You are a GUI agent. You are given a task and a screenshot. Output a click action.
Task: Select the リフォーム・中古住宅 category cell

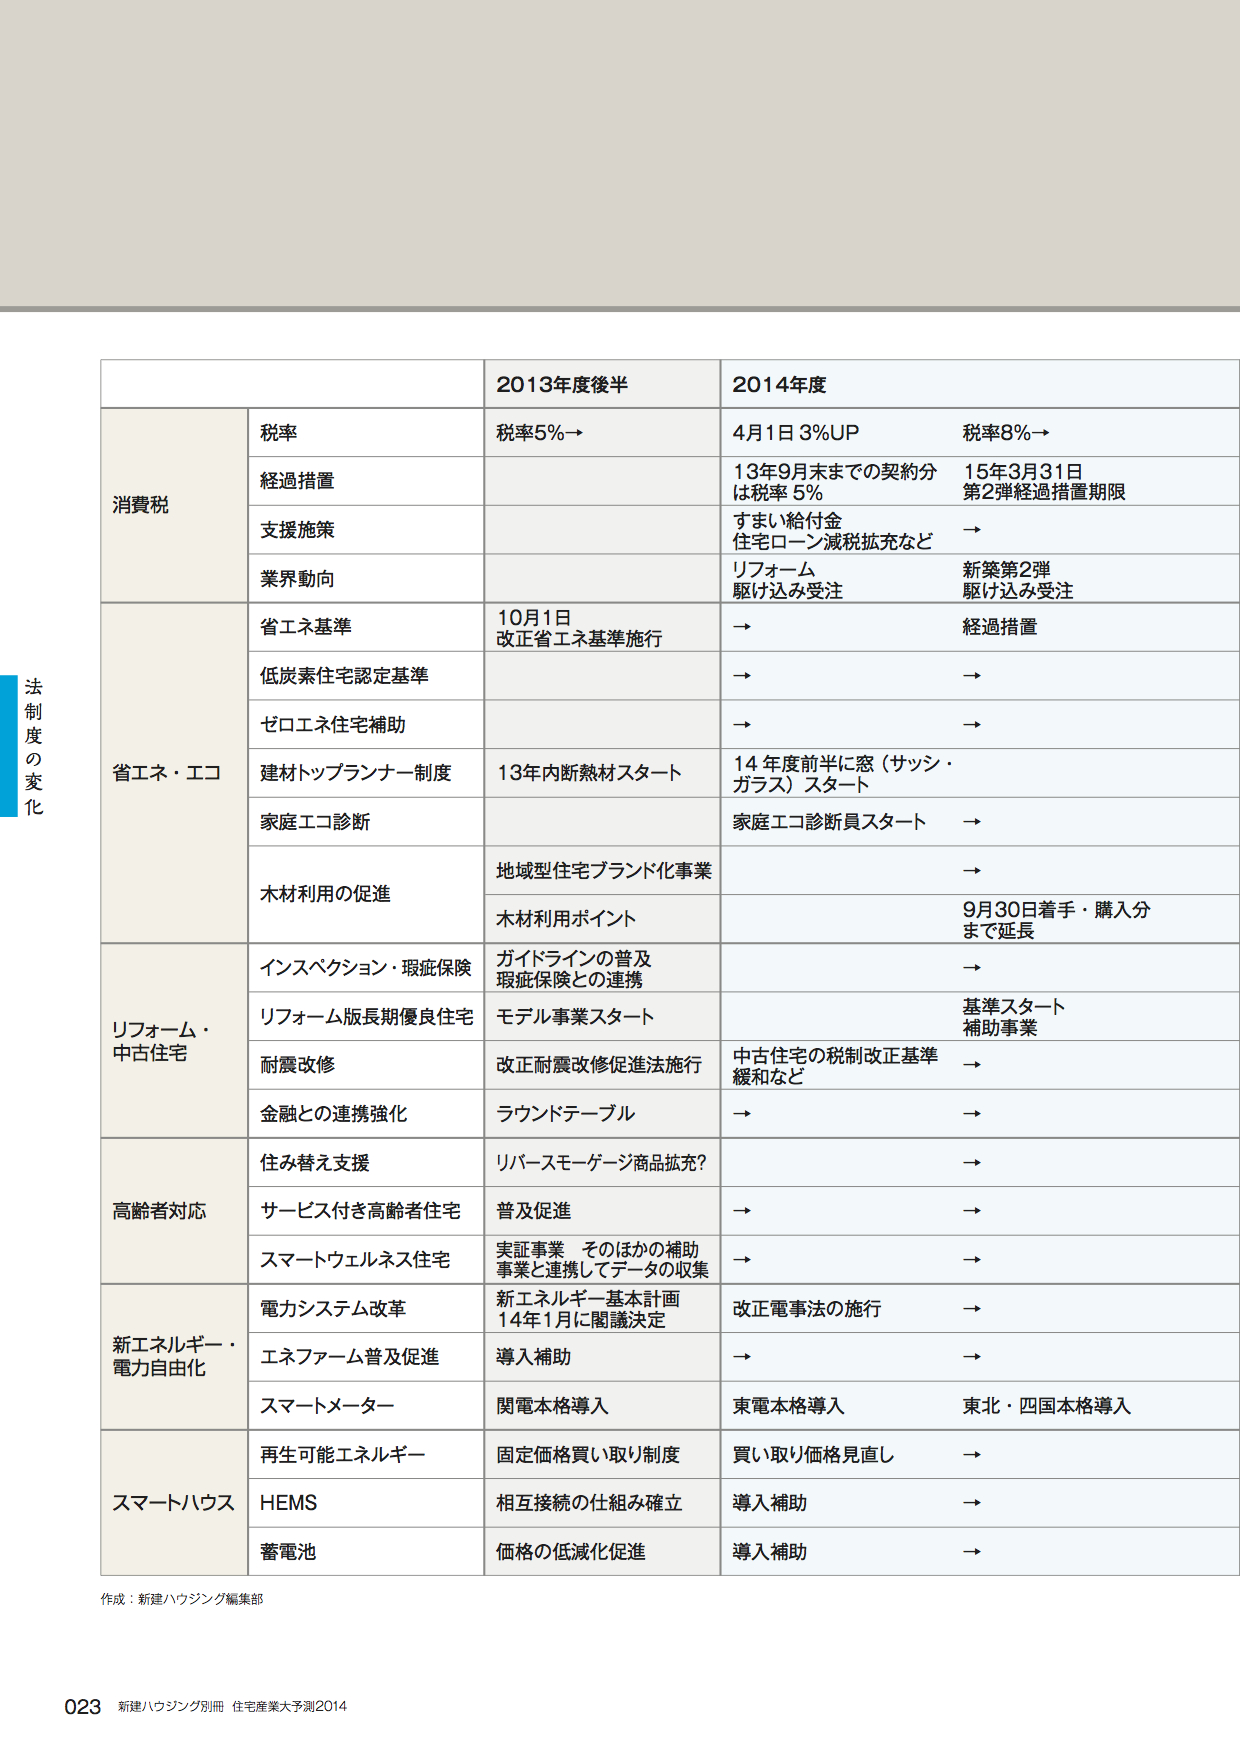pyautogui.click(x=160, y=1041)
